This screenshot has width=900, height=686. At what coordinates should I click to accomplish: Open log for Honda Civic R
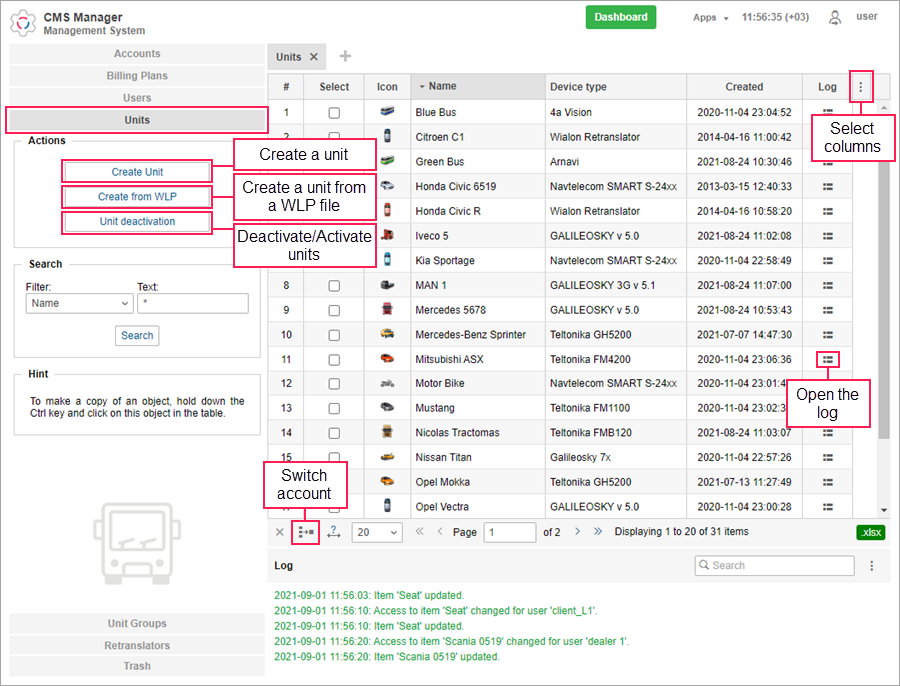pos(827,211)
